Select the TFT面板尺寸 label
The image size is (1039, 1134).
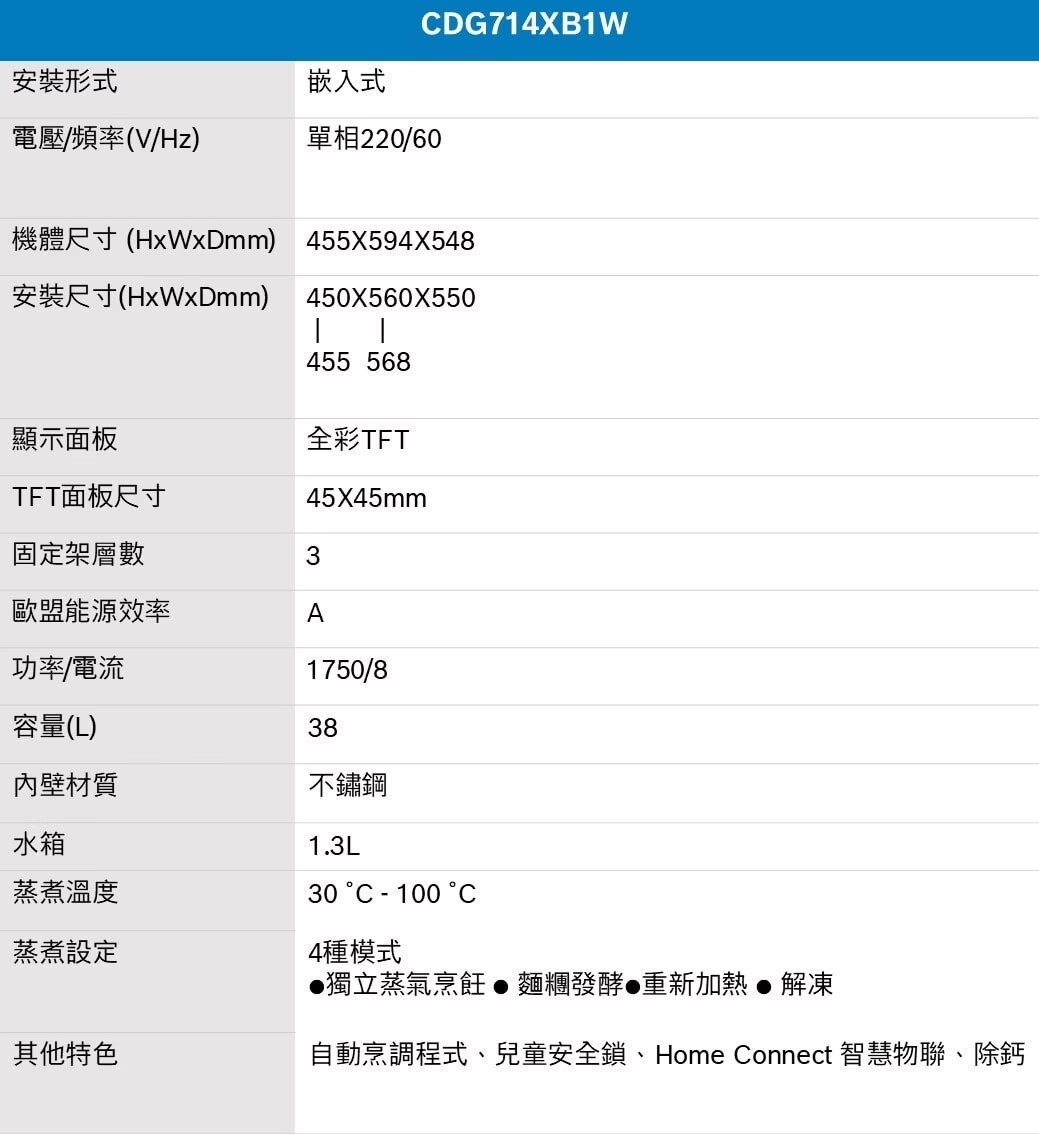tap(89, 497)
